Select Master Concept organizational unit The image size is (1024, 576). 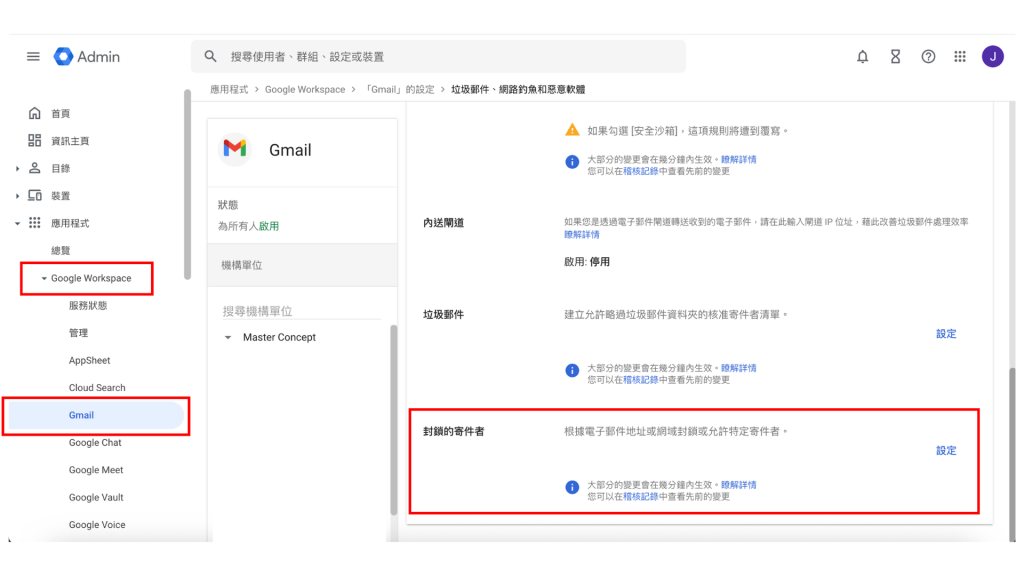click(280, 338)
